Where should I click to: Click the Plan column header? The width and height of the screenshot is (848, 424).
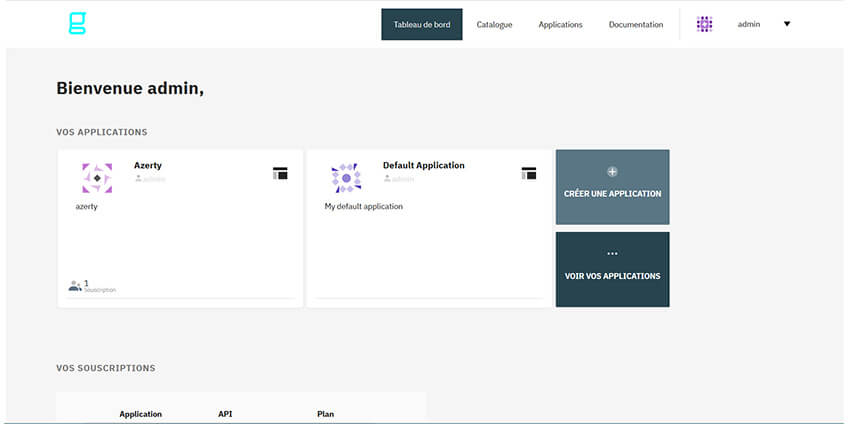[325, 414]
